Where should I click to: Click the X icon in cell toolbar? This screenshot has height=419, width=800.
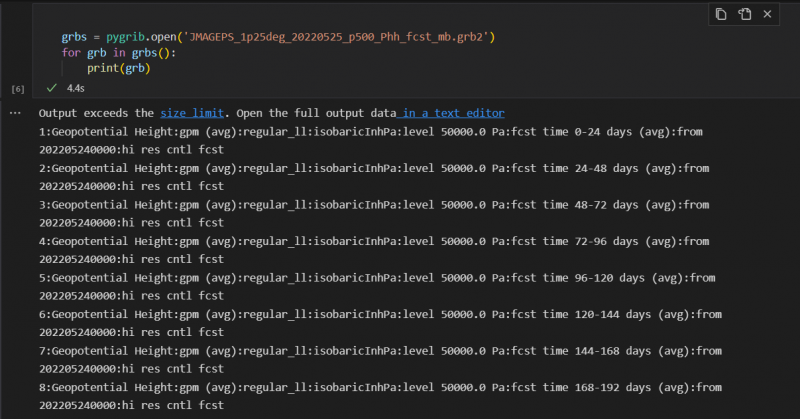pos(770,14)
